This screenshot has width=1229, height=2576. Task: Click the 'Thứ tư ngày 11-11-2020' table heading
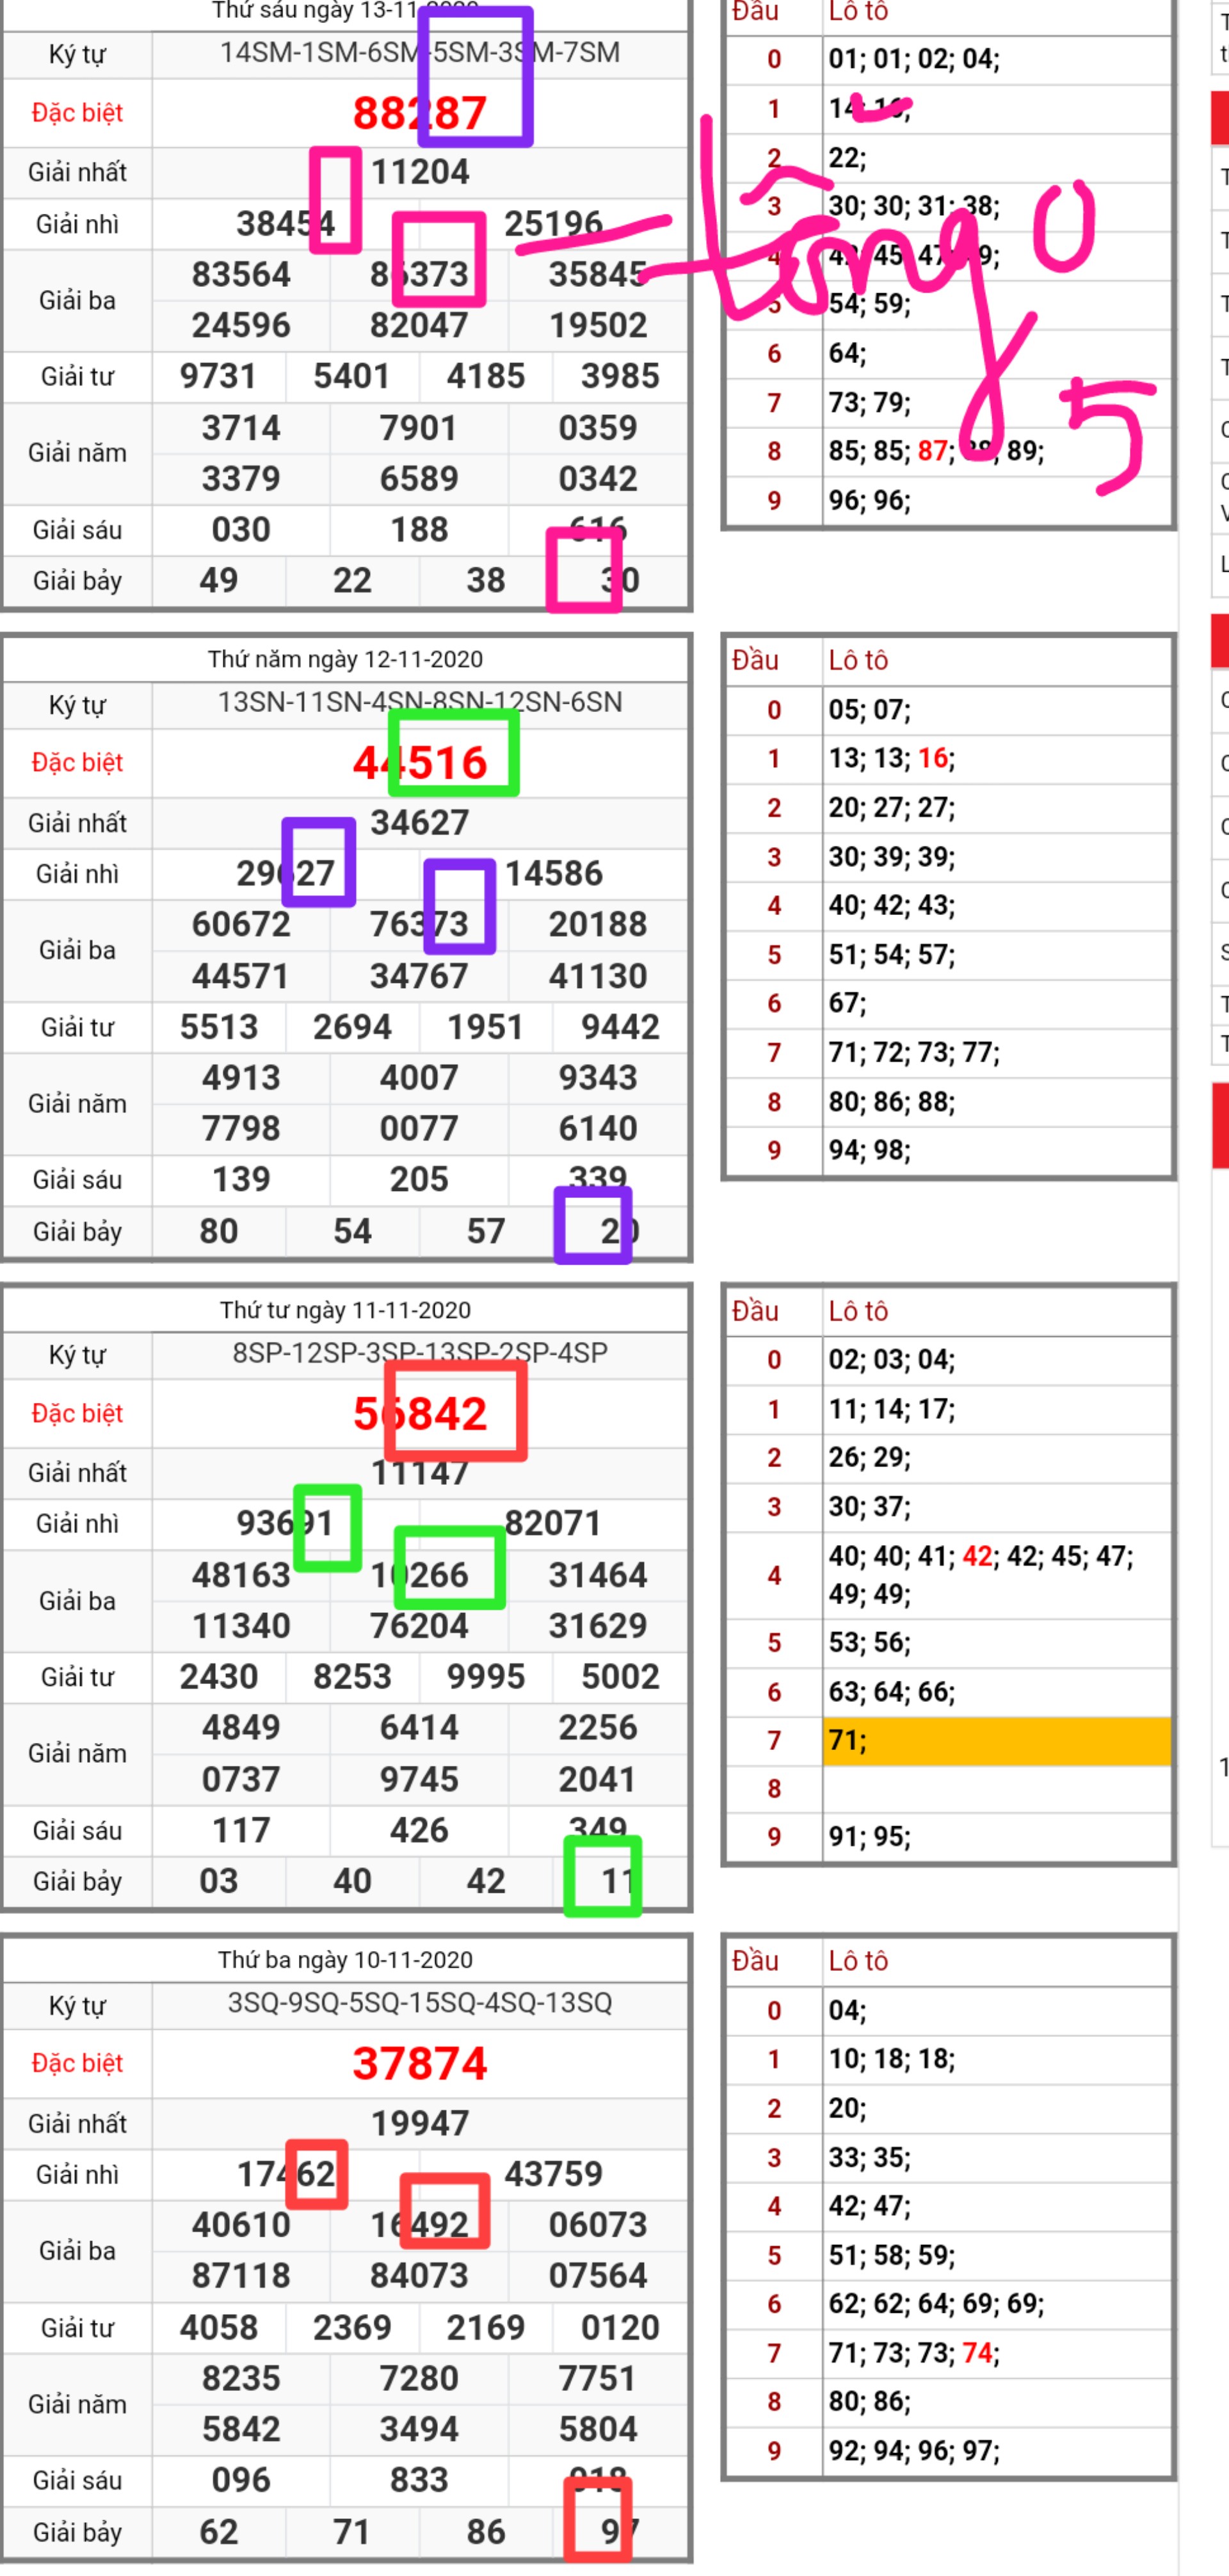click(x=345, y=1310)
